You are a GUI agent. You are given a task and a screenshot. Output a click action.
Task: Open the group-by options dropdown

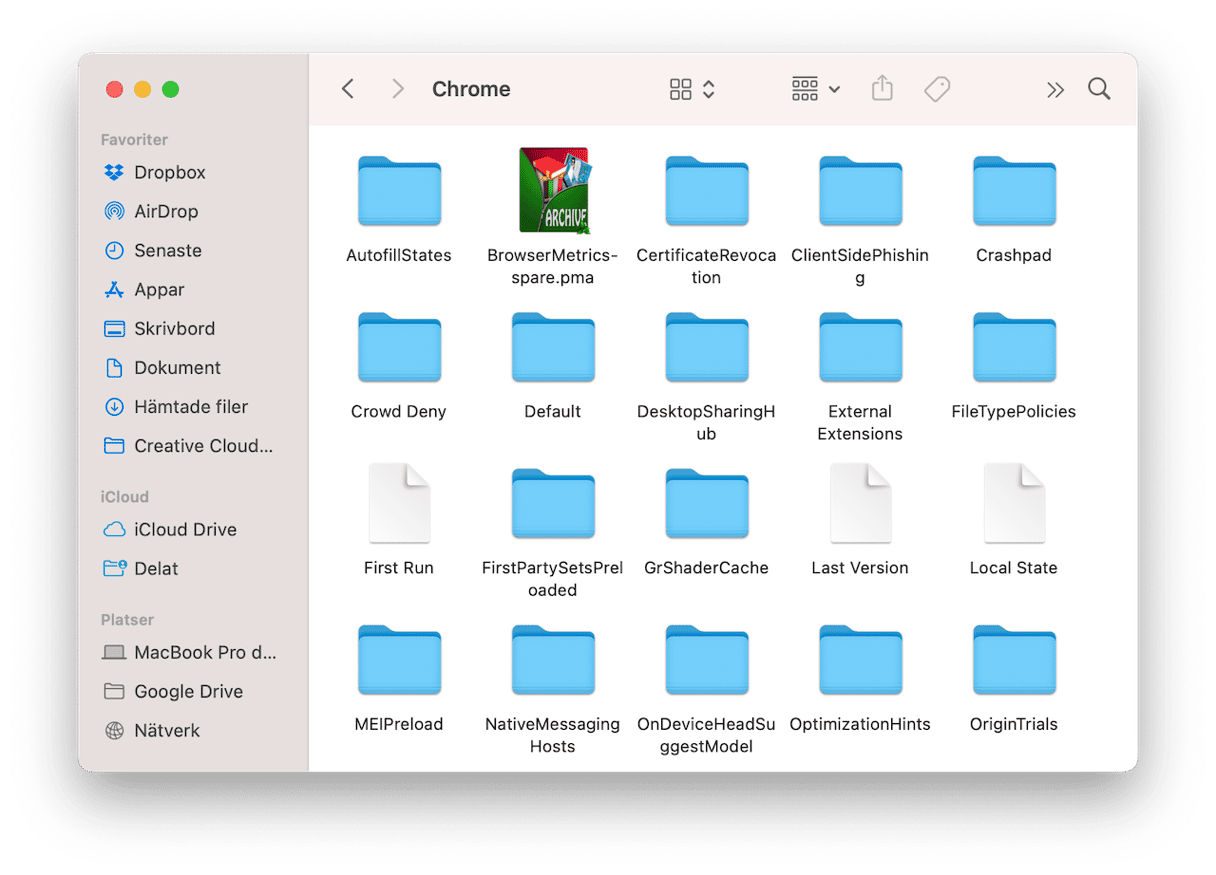[x=816, y=89]
